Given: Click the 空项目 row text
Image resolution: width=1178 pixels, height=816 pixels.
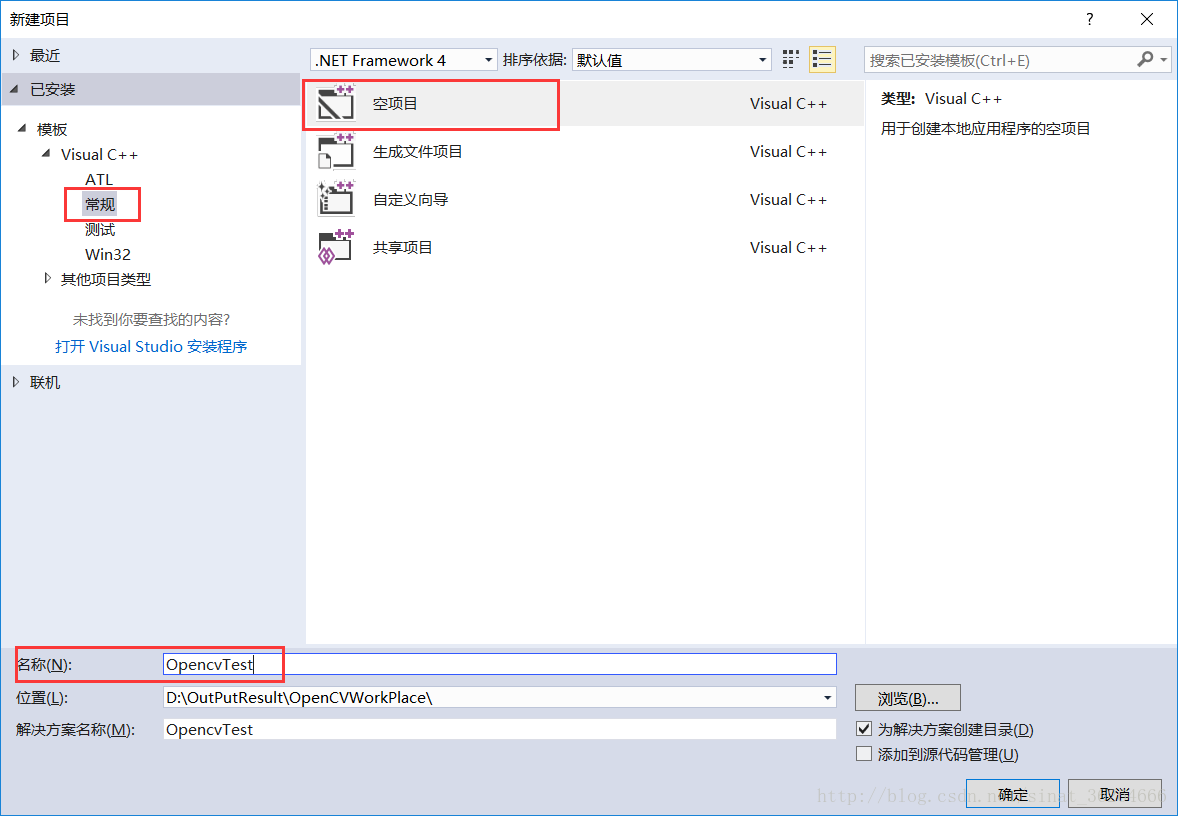Looking at the screenshot, I should 395,104.
